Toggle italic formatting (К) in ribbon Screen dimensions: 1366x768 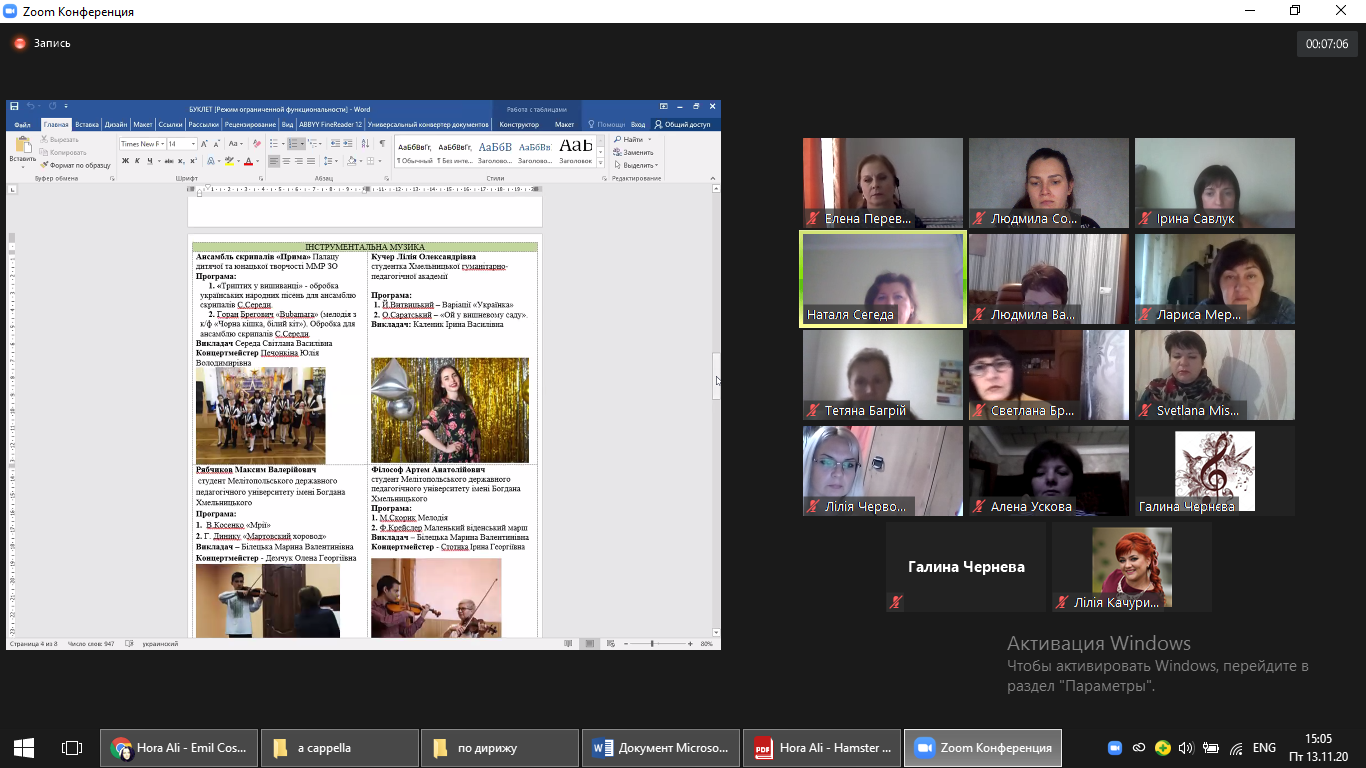click(136, 161)
